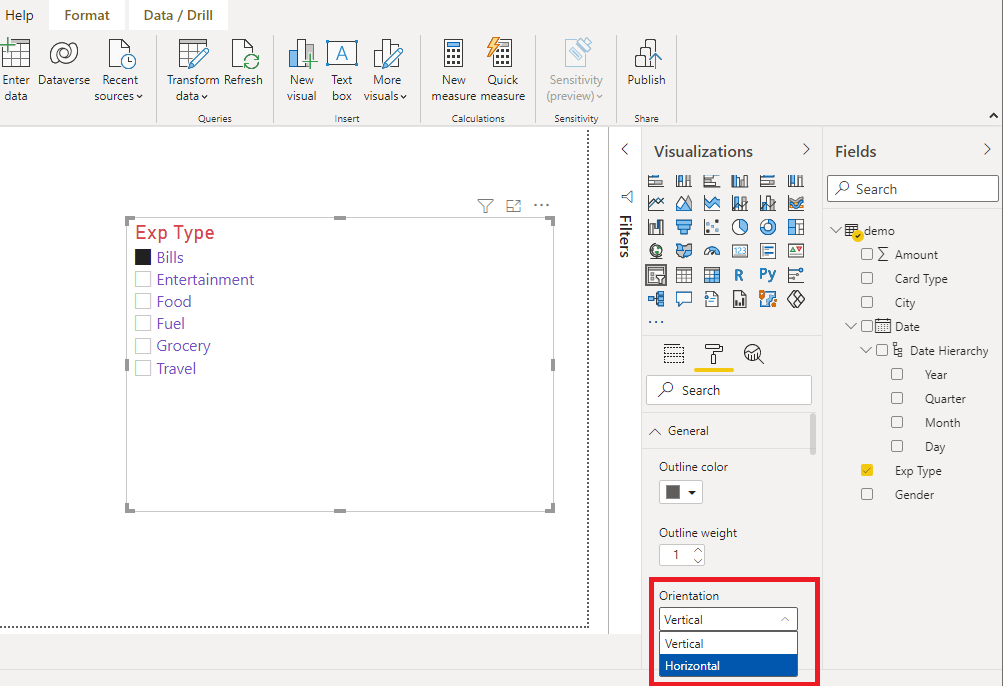Select the Python script visual
The width and height of the screenshot is (1003, 686).
[x=767, y=274]
